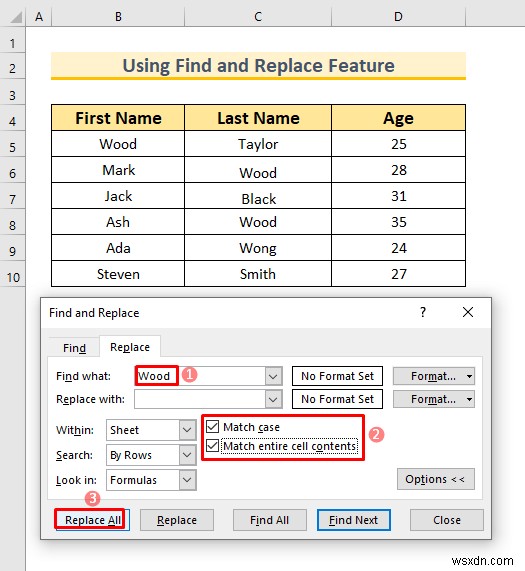Click the help question mark in the dialog
Image resolution: width=525 pixels, height=571 pixels.
click(x=422, y=312)
